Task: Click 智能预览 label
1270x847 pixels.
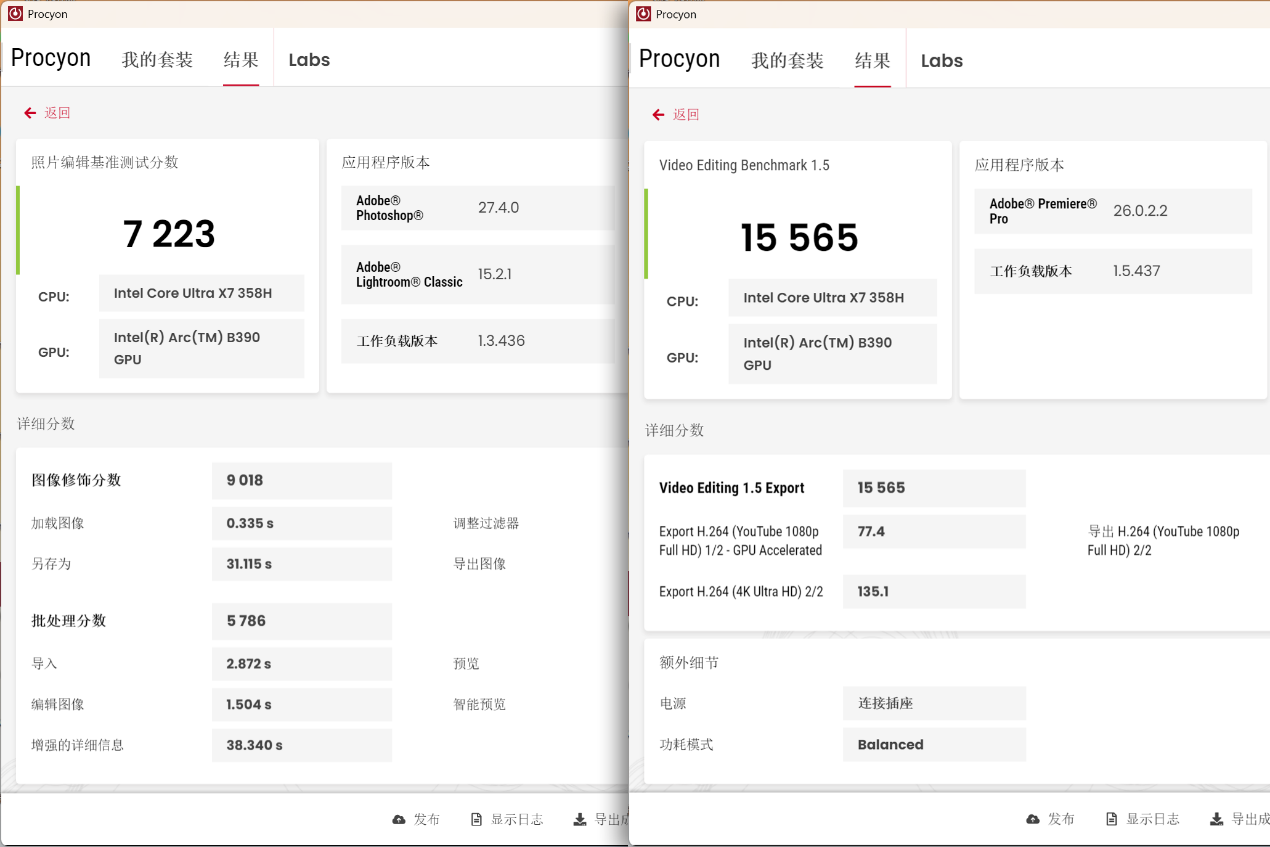Action: (479, 704)
